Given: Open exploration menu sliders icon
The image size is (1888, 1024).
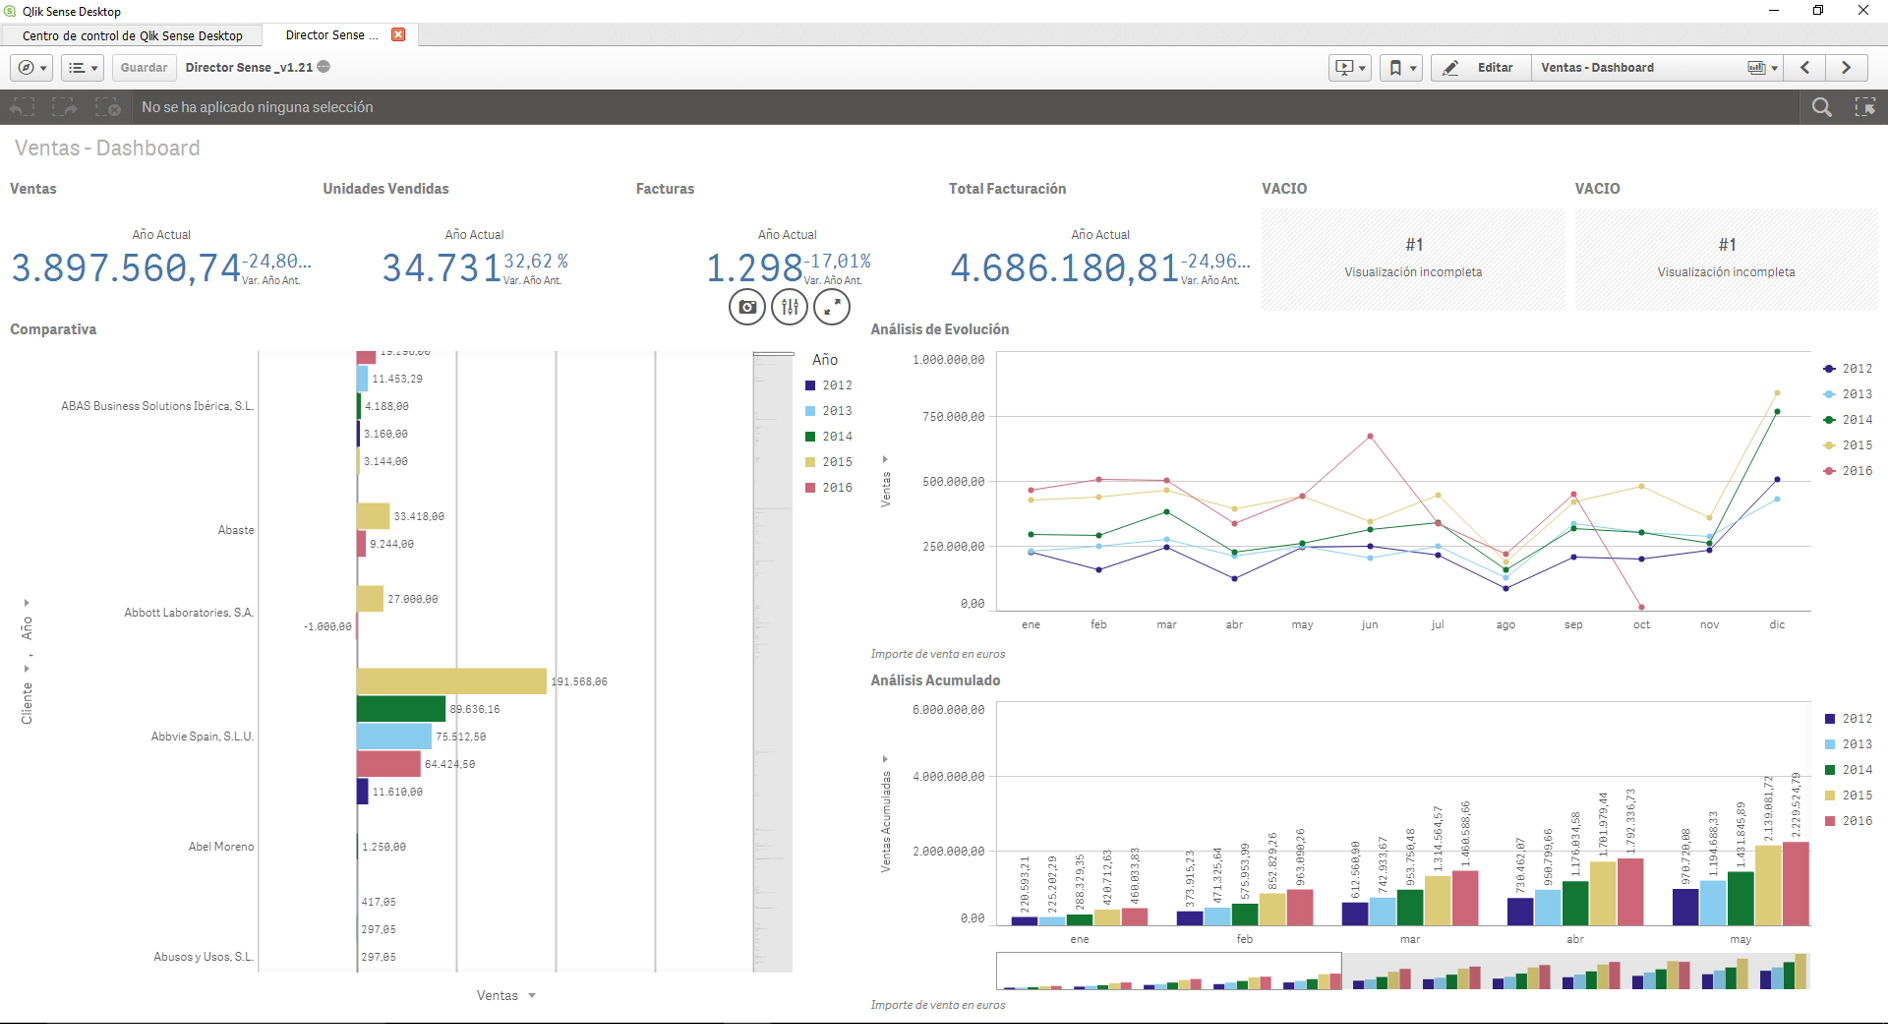Looking at the screenshot, I should pyautogui.click(x=789, y=307).
